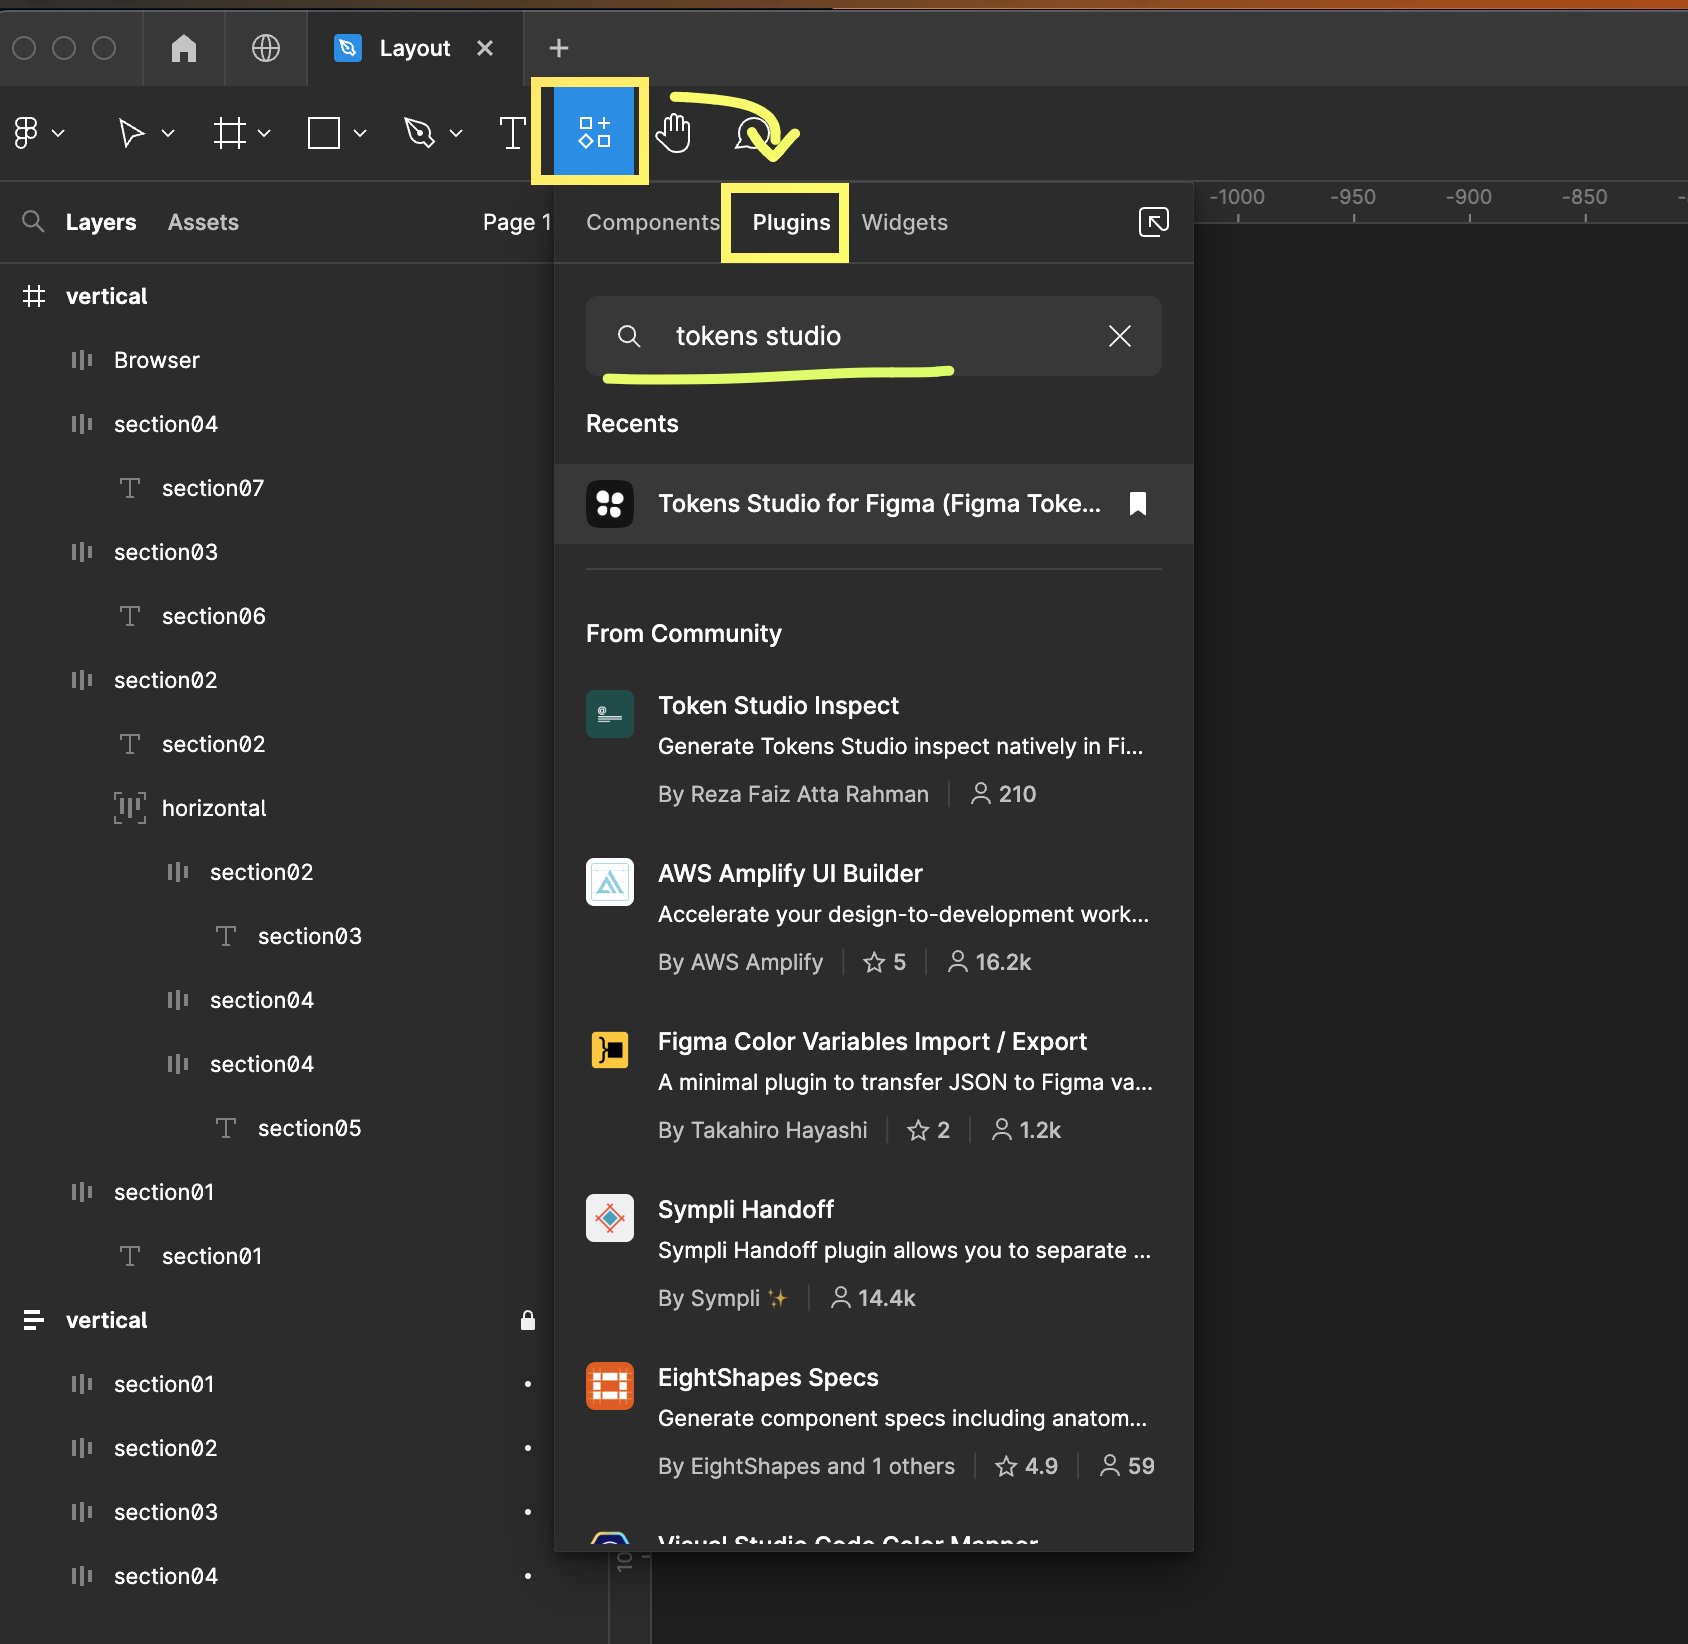1688x1644 pixels.
Task: Click auto-layout icon beside horizontal
Action: pos(130,808)
